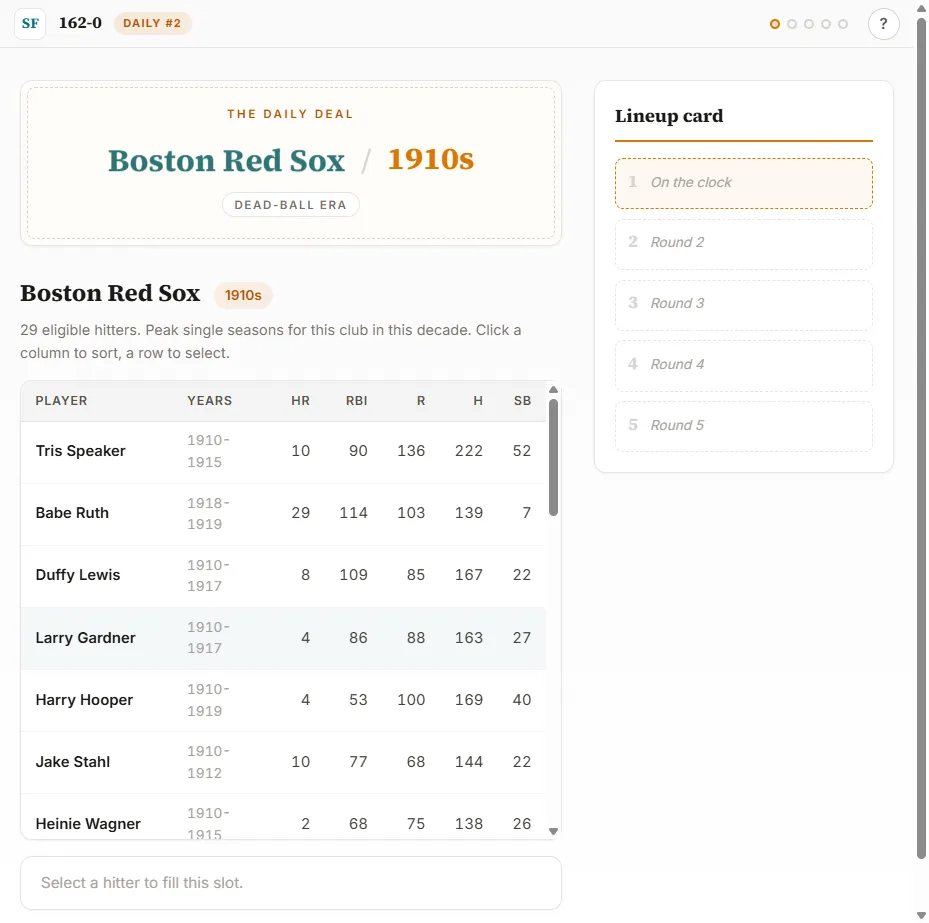Click Larry Gardner's 163 hits value
Screen dimensions: 929x923
click(x=469, y=637)
